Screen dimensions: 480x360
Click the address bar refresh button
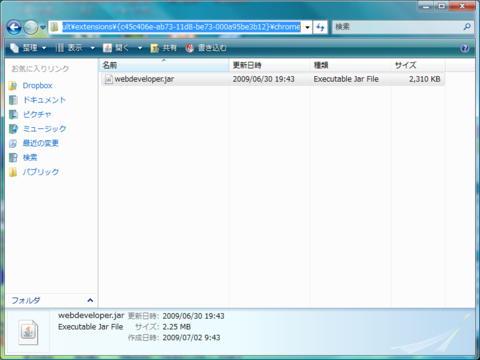[x=320, y=27]
